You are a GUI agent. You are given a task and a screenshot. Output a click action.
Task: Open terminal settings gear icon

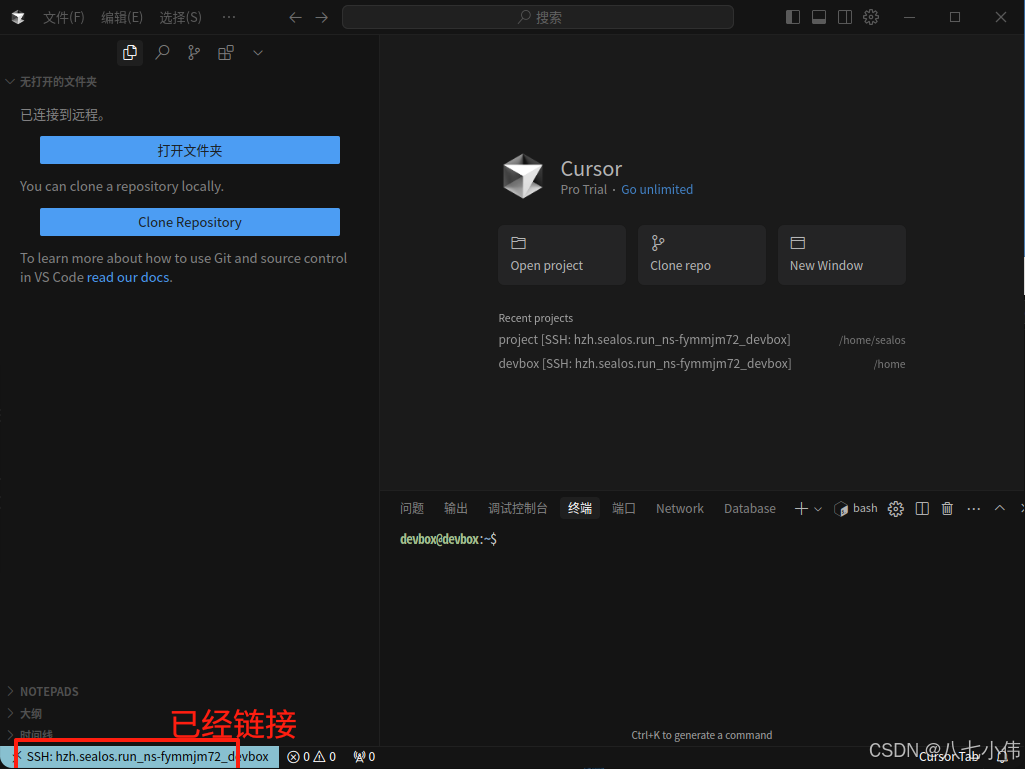896,509
